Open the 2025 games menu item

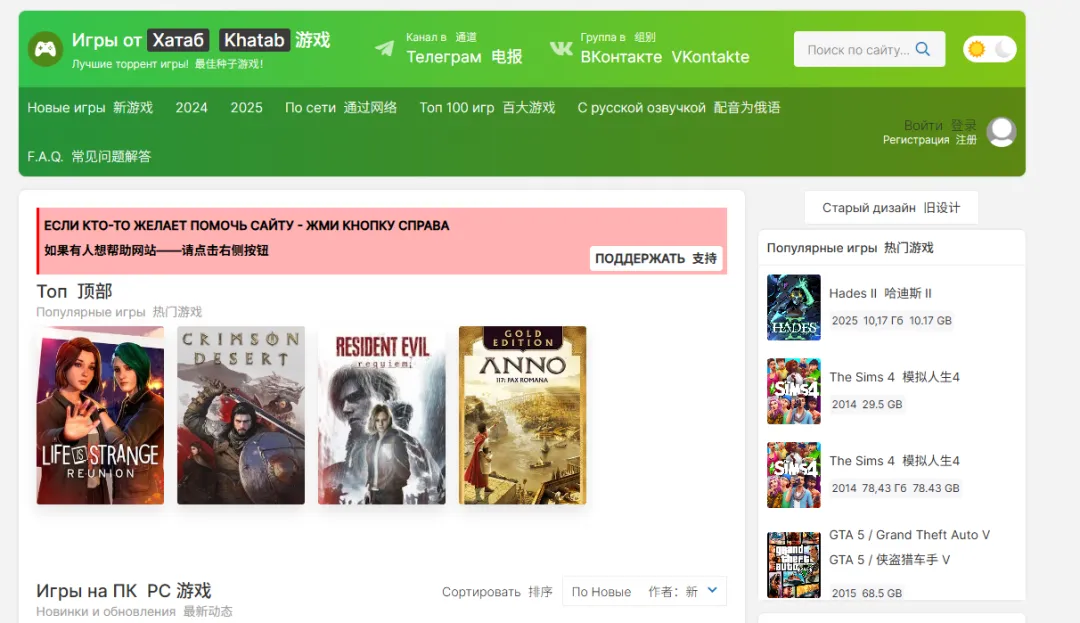pyautogui.click(x=247, y=107)
